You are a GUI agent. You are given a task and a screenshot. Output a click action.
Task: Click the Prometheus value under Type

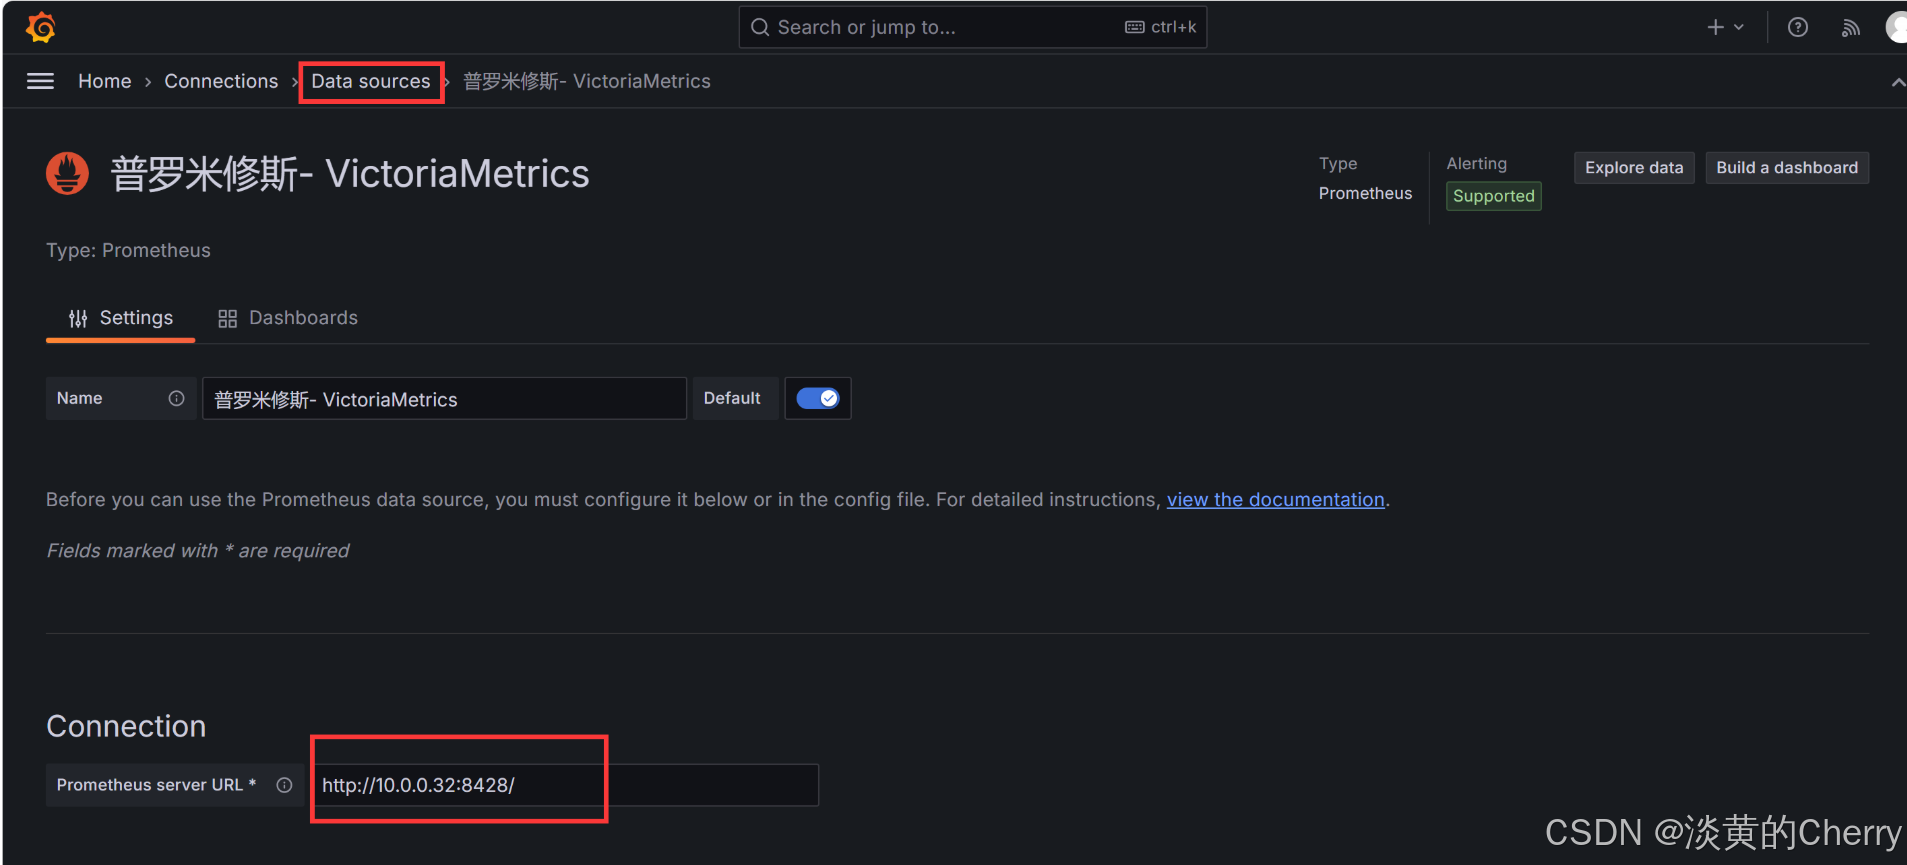click(x=1365, y=193)
